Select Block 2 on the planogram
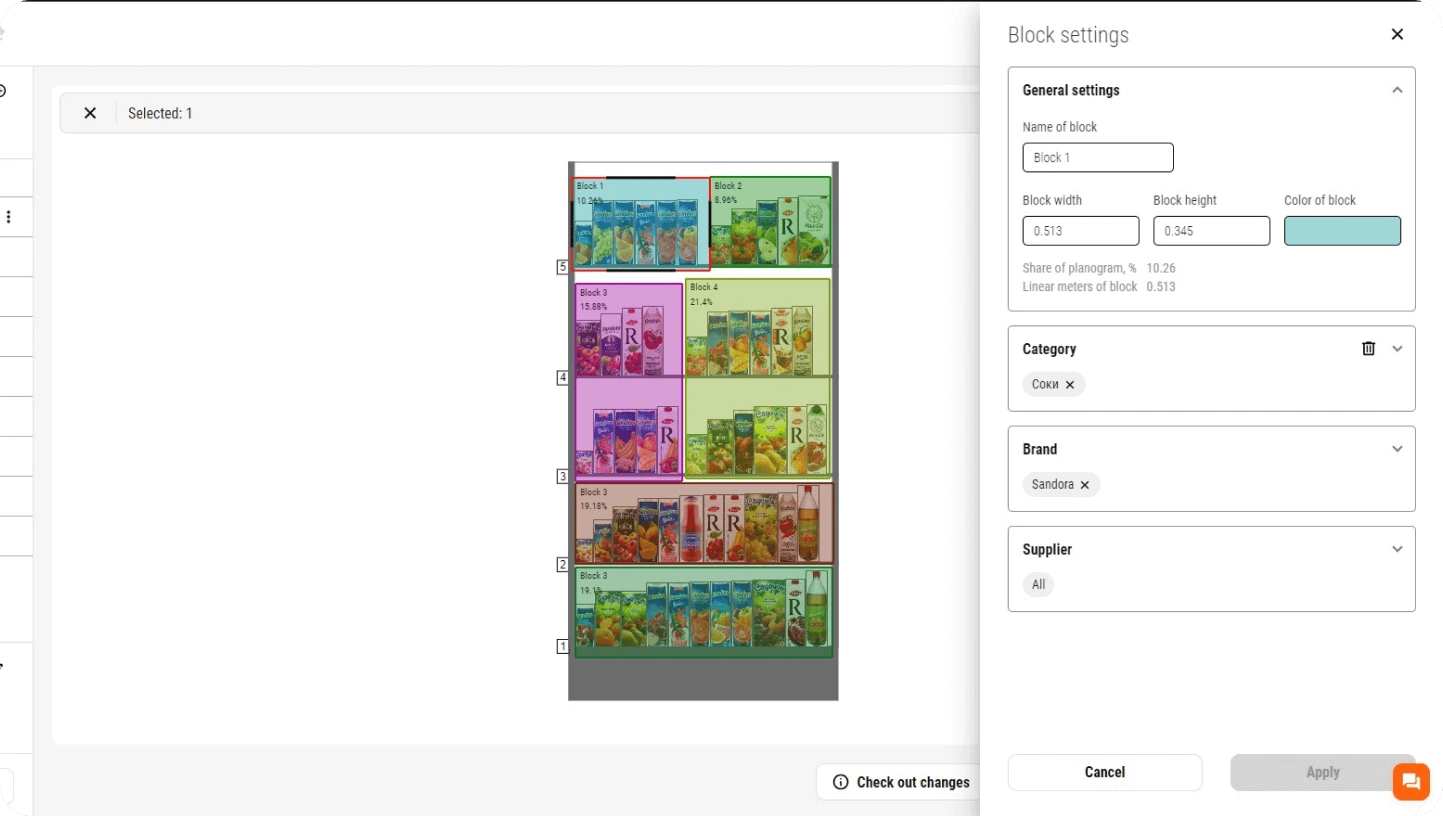 click(x=770, y=221)
